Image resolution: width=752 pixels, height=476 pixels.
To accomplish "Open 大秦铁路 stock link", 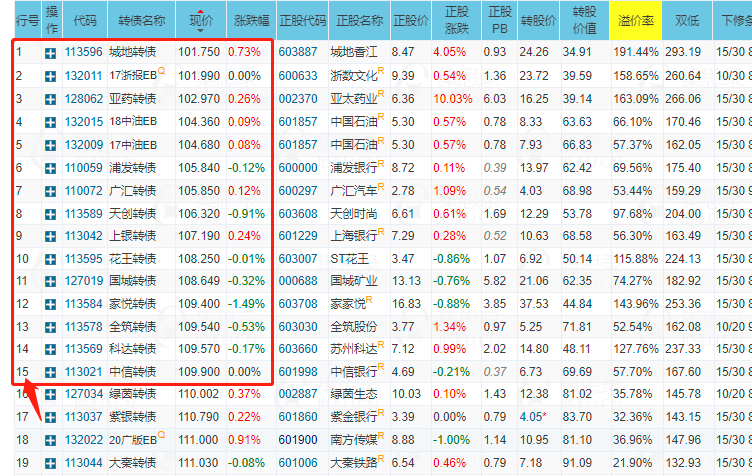I will click(x=354, y=463).
